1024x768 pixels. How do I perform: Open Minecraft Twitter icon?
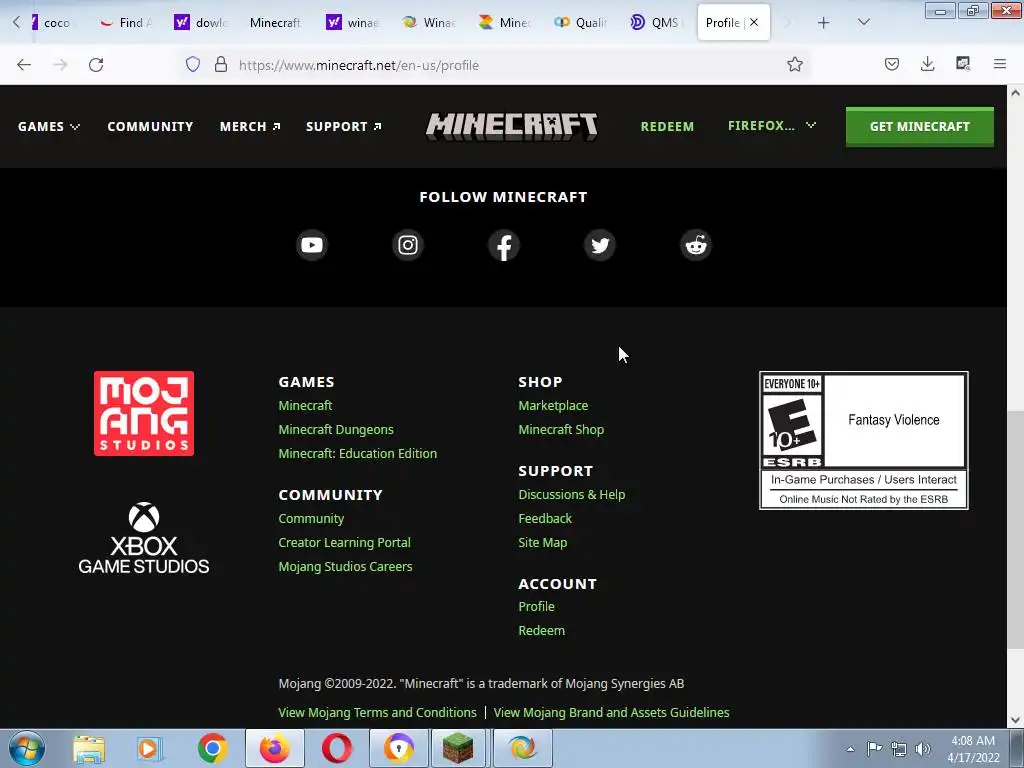pos(600,246)
